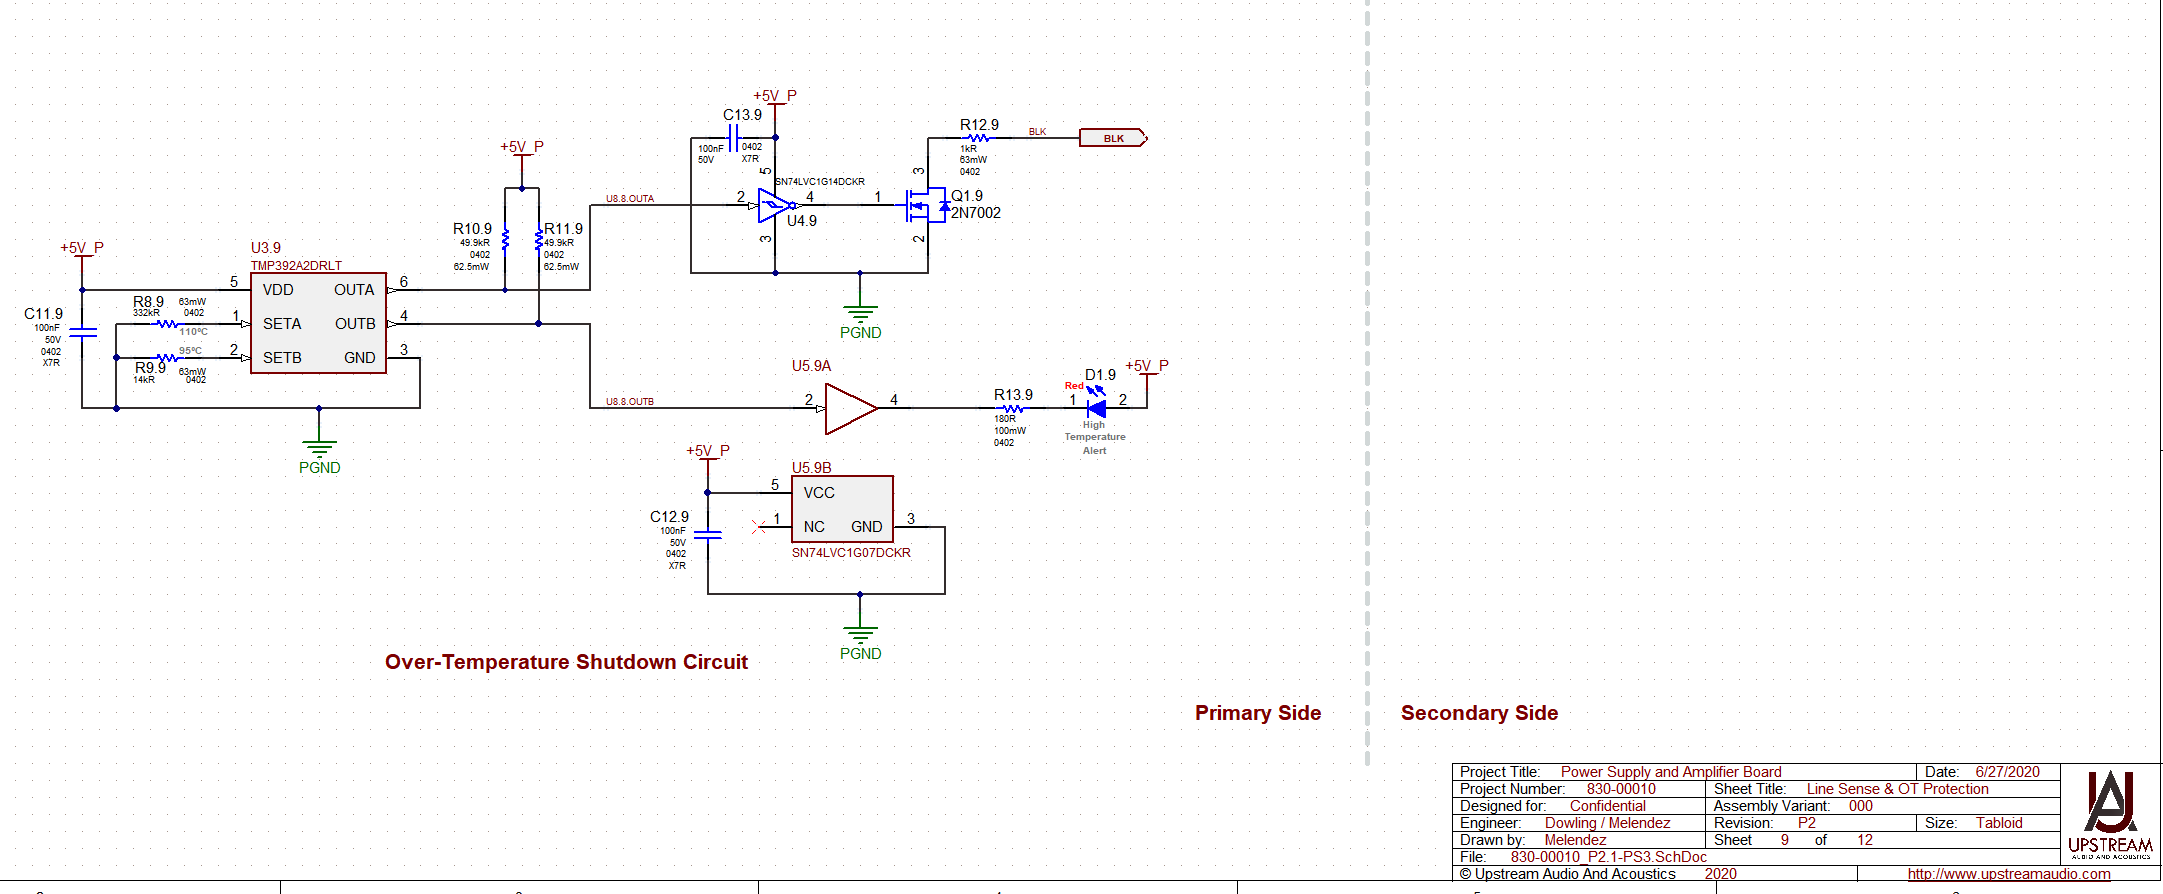
Task: Click the U8.8.OUTA net label
Action: (630, 199)
